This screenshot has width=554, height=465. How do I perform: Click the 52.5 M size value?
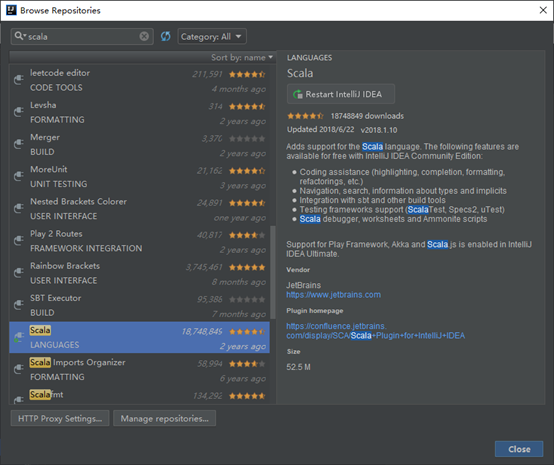(x=298, y=367)
